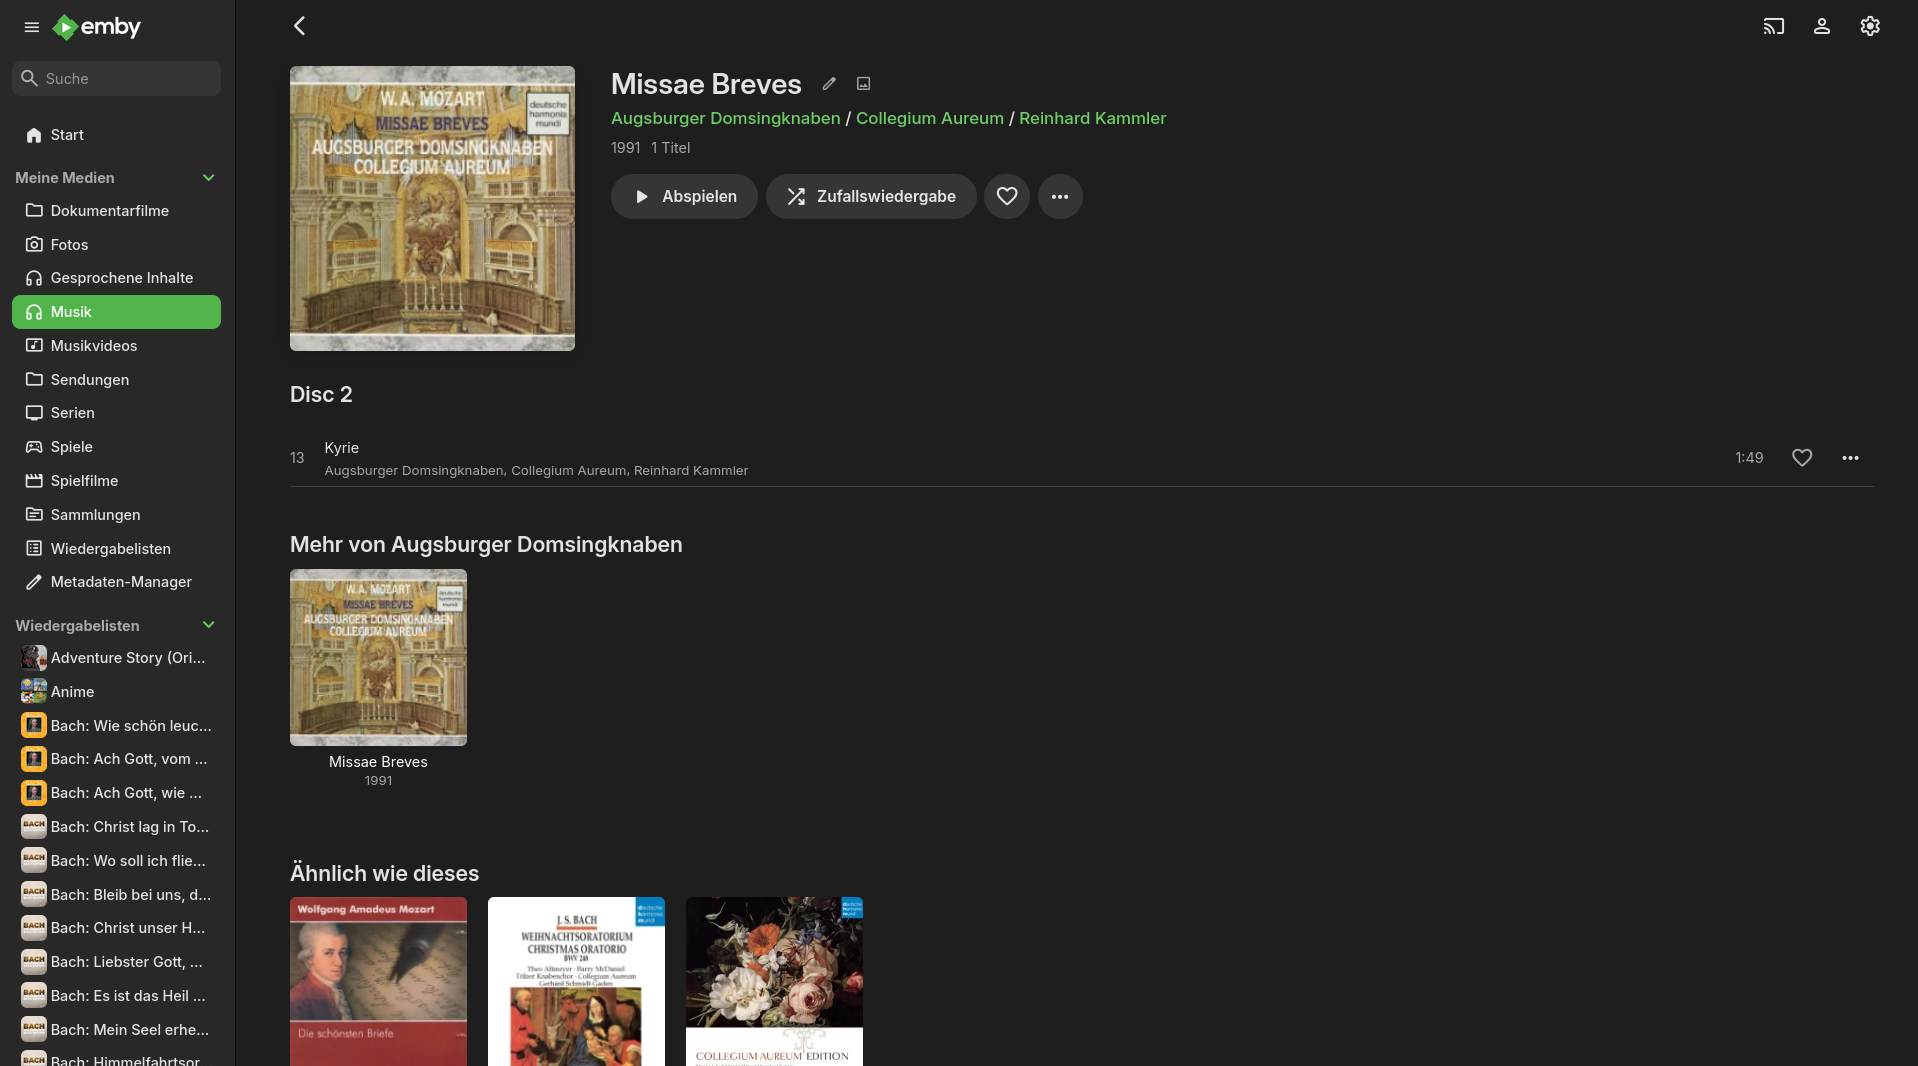This screenshot has height=1066, width=1918.
Task: Open Missae Breves thumbnail under Mehr von
Action: [378, 657]
